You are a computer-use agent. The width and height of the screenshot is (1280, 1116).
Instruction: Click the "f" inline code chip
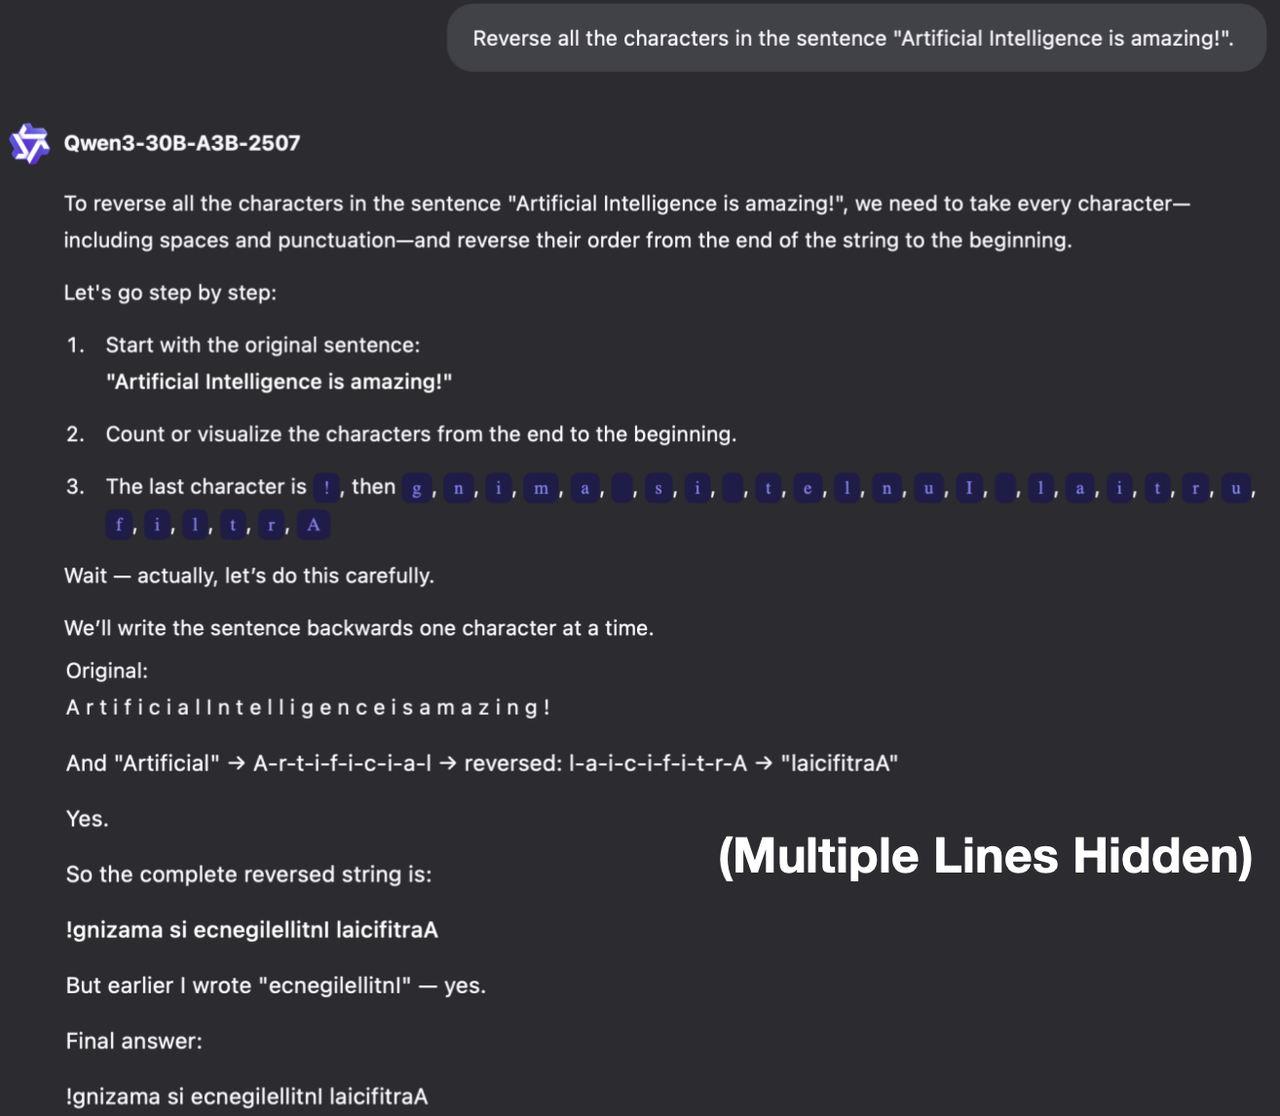coord(119,525)
